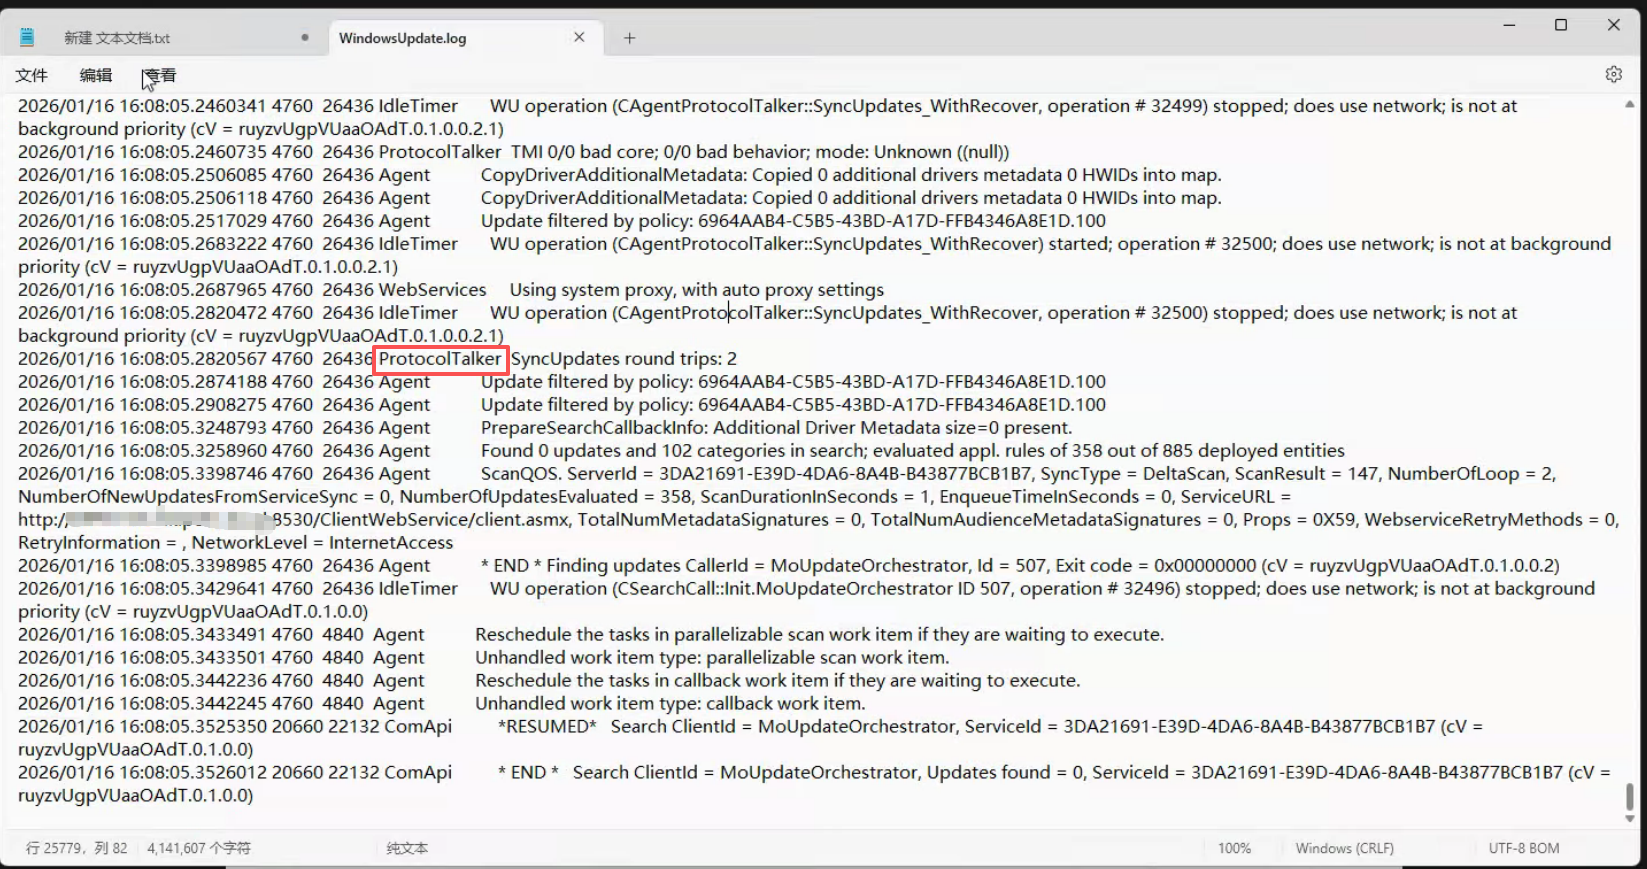
Task: Close the WindowsUpdate.log tab
Action: point(579,37)
